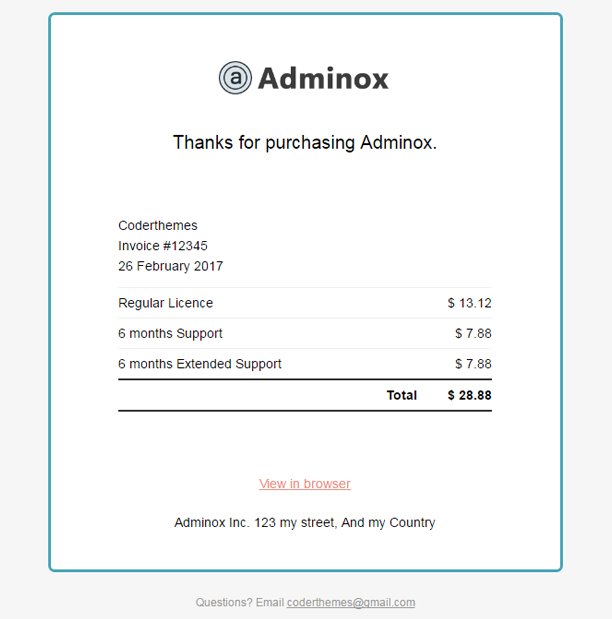Click the $ 28.88 total amount

(469, 395)
